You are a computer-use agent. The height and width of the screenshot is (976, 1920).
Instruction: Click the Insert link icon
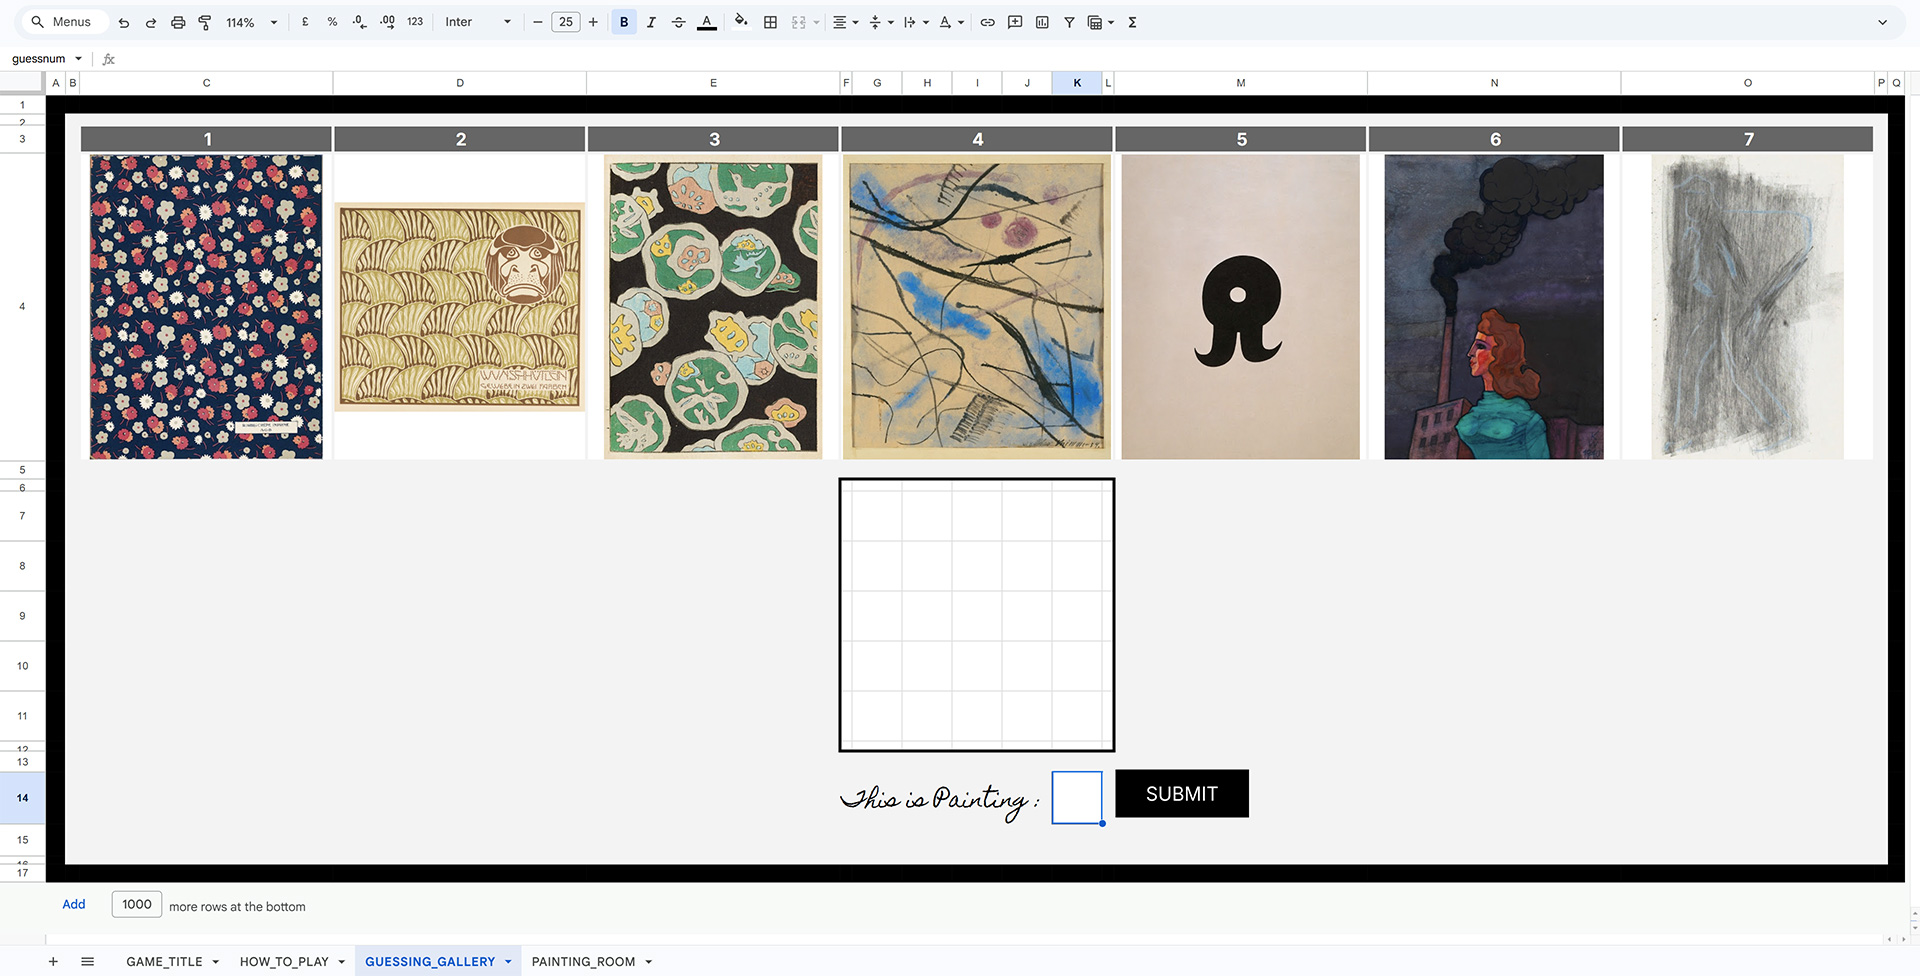click(x=987, y=22)
